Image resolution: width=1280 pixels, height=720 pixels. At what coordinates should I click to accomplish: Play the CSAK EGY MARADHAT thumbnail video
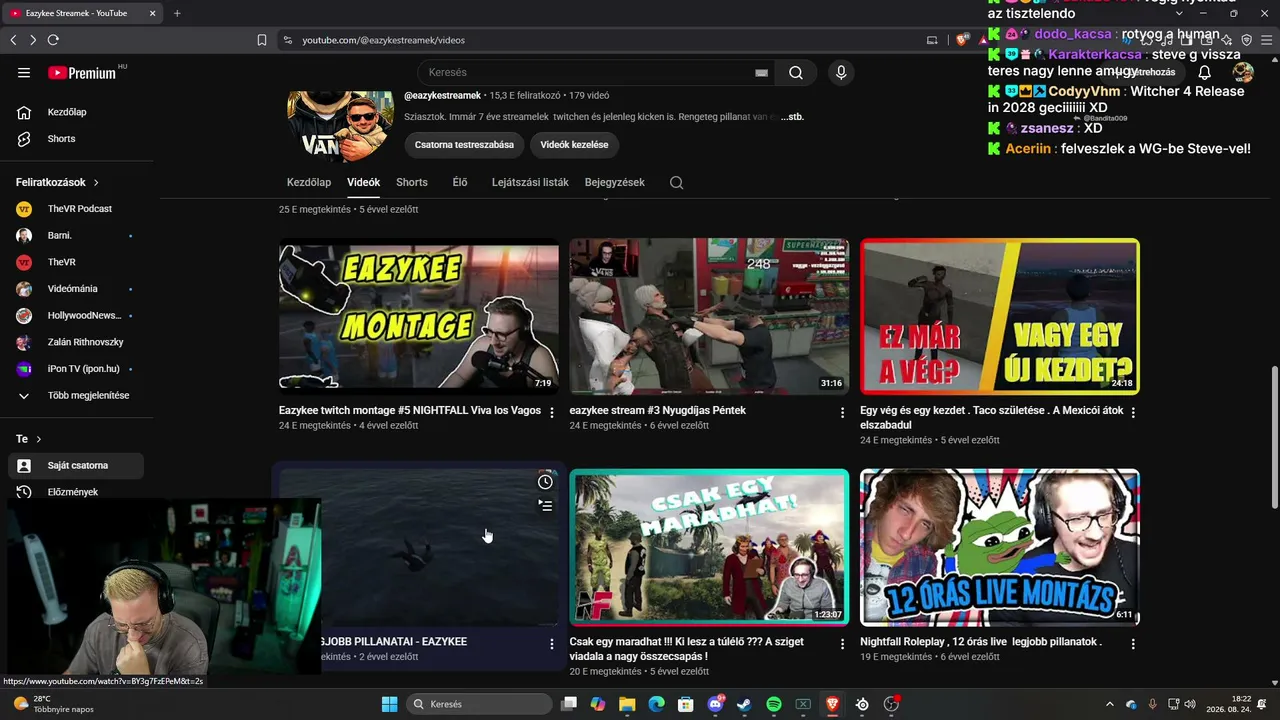(x=709, y=547)
